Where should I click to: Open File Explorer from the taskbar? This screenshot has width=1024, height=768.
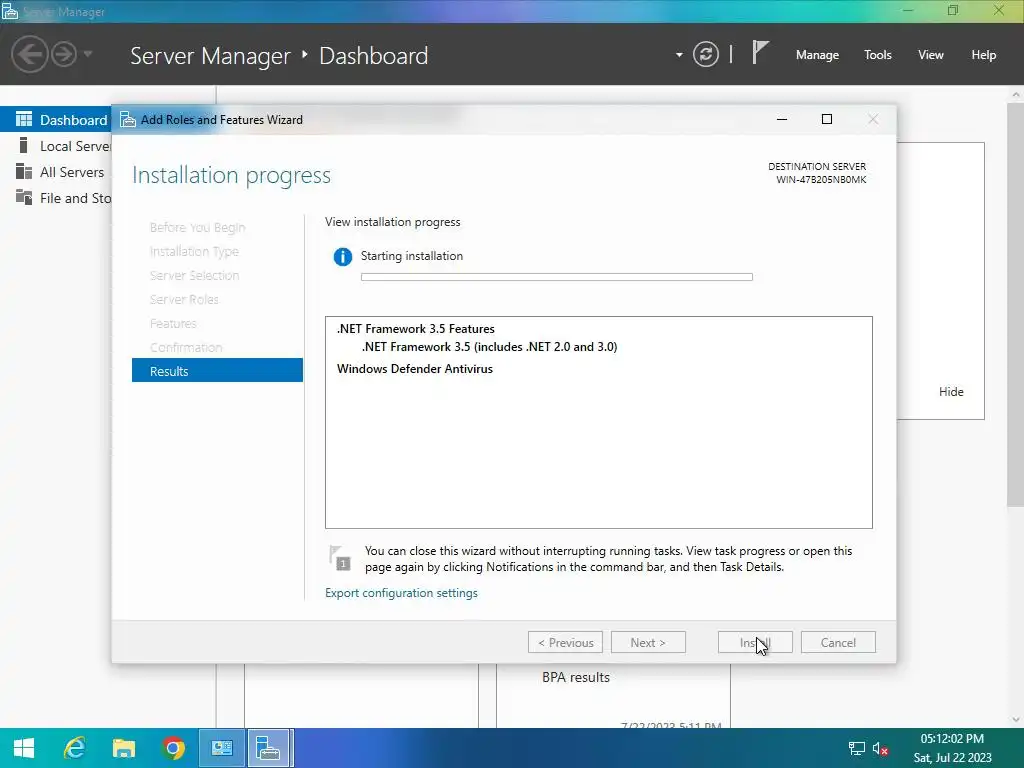(x=123, y=748)
